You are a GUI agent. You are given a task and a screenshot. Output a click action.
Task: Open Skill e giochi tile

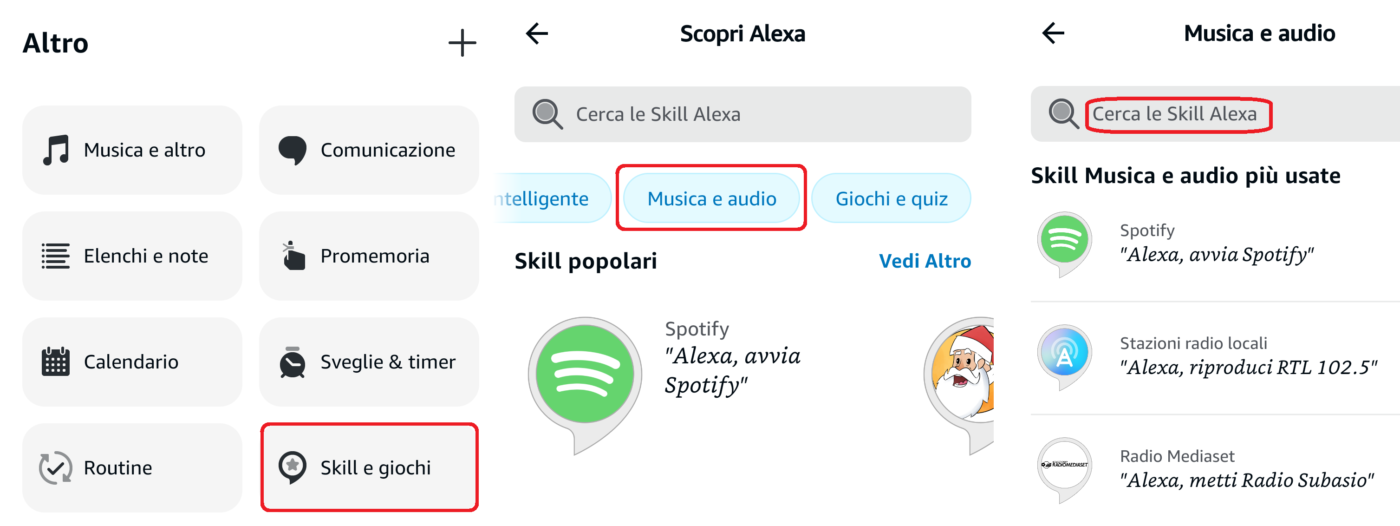click(x=369, y=468)
